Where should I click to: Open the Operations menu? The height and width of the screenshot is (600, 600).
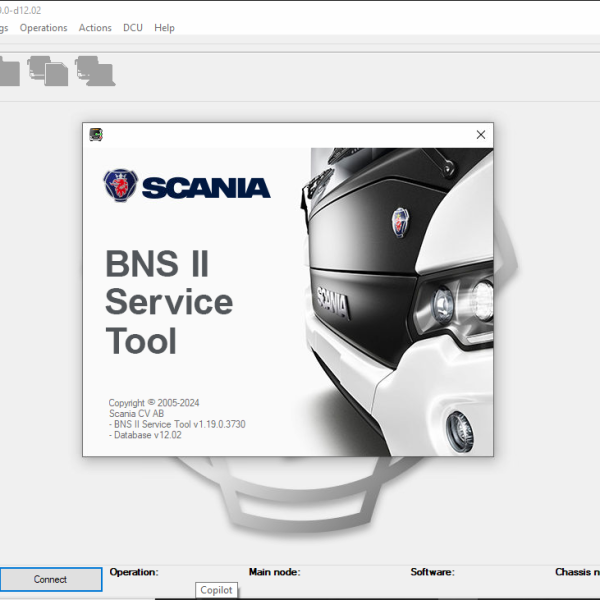click(x=43, y=28)
